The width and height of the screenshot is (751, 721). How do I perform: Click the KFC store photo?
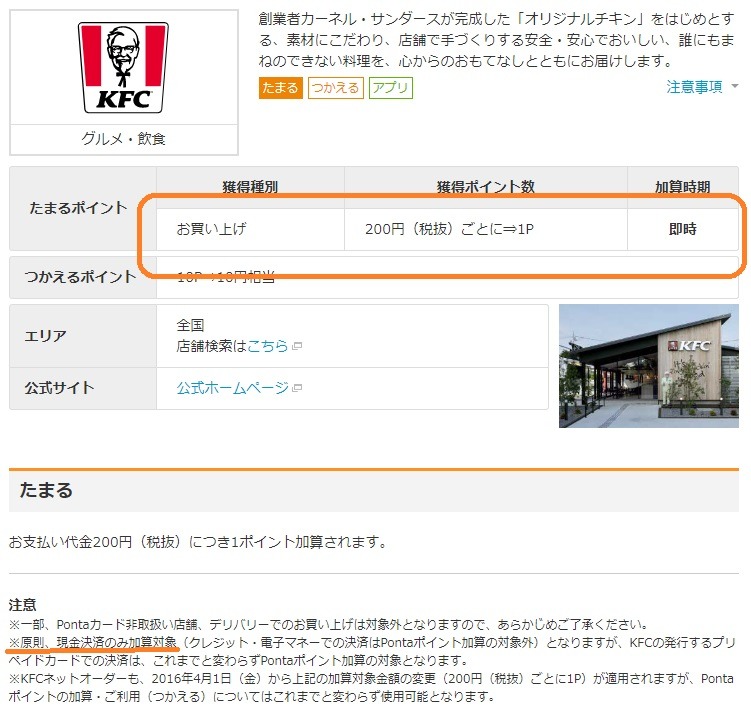(649, 366)
